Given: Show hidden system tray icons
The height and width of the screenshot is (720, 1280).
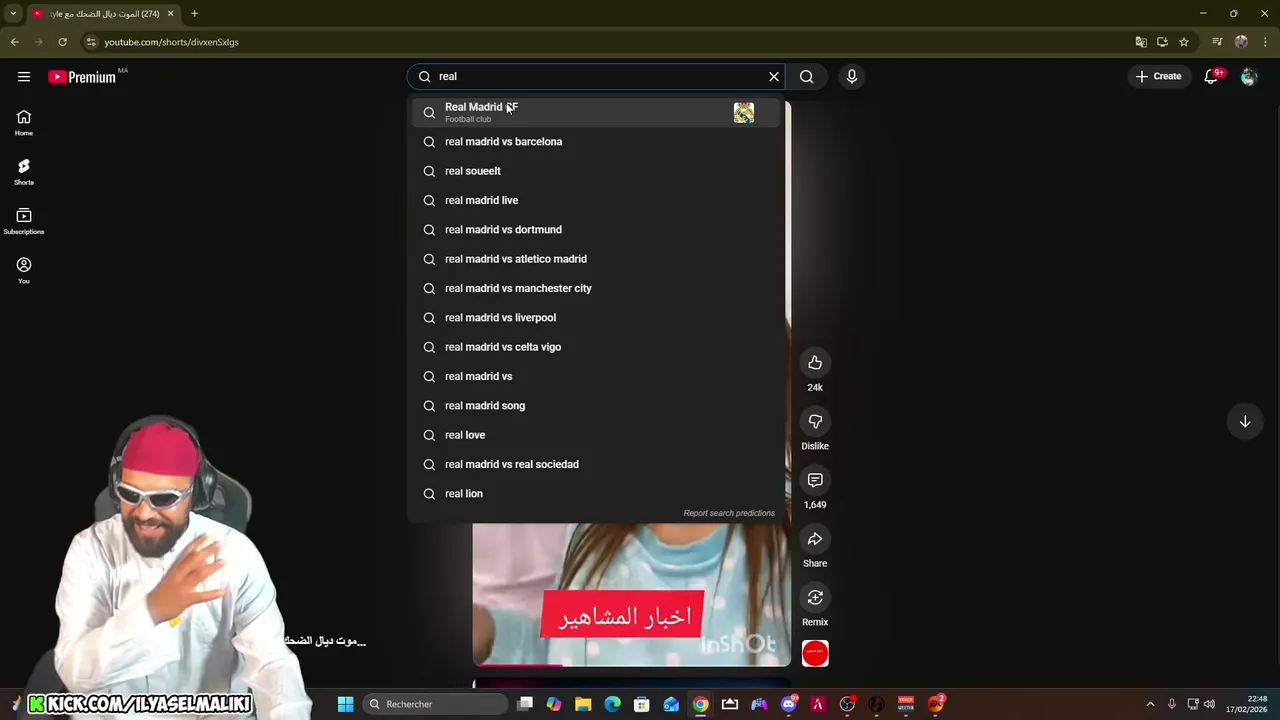Looking at the screenshot, I should [x=1150, y=704].
